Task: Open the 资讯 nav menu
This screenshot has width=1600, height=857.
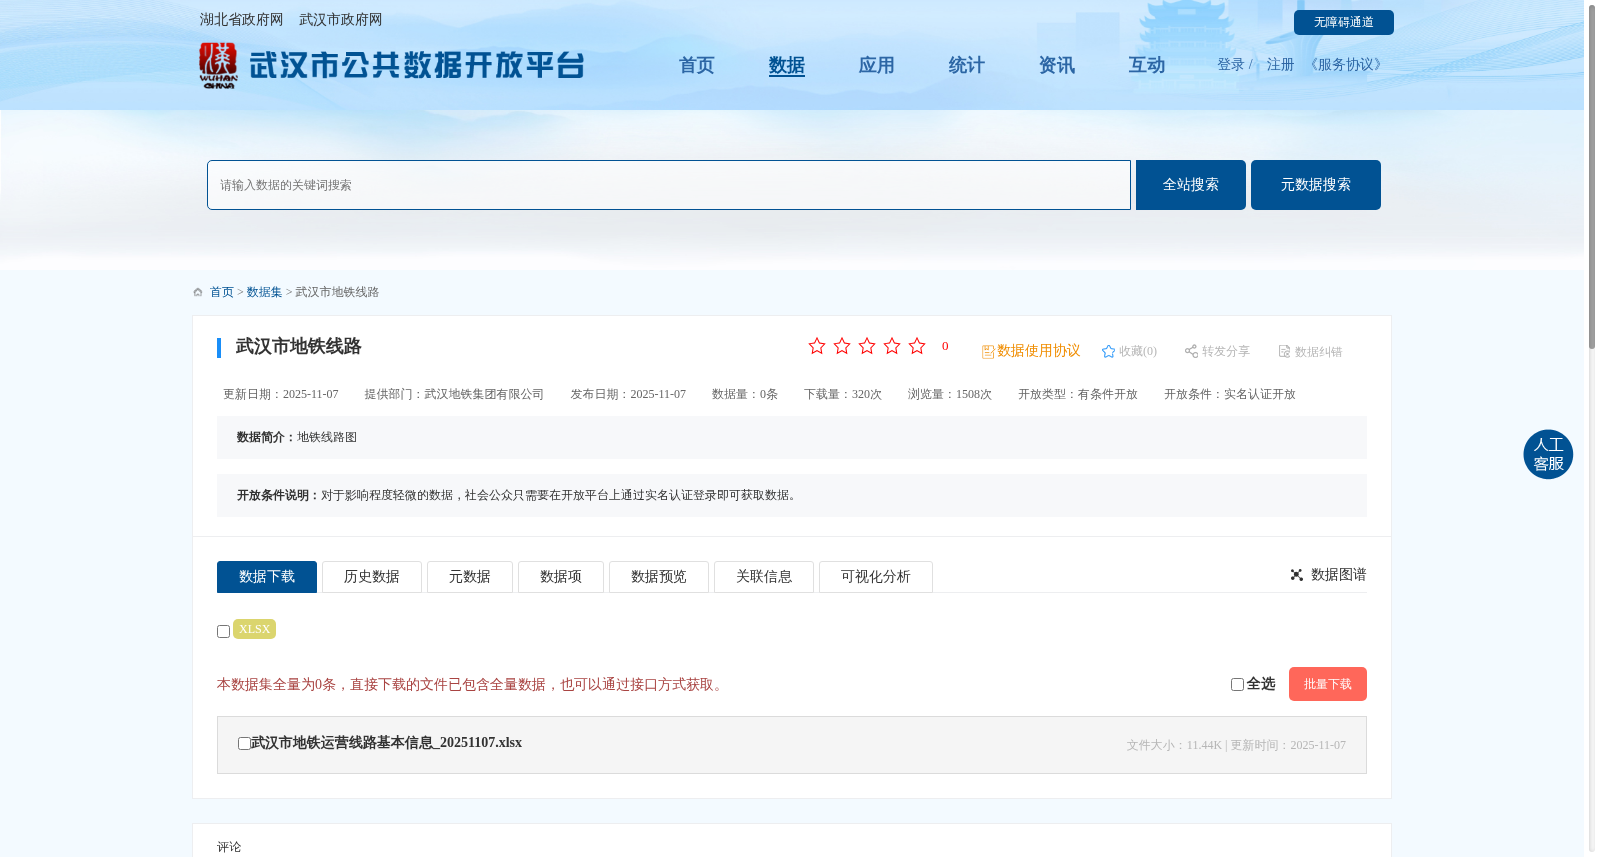Action: pos(1057,65)
